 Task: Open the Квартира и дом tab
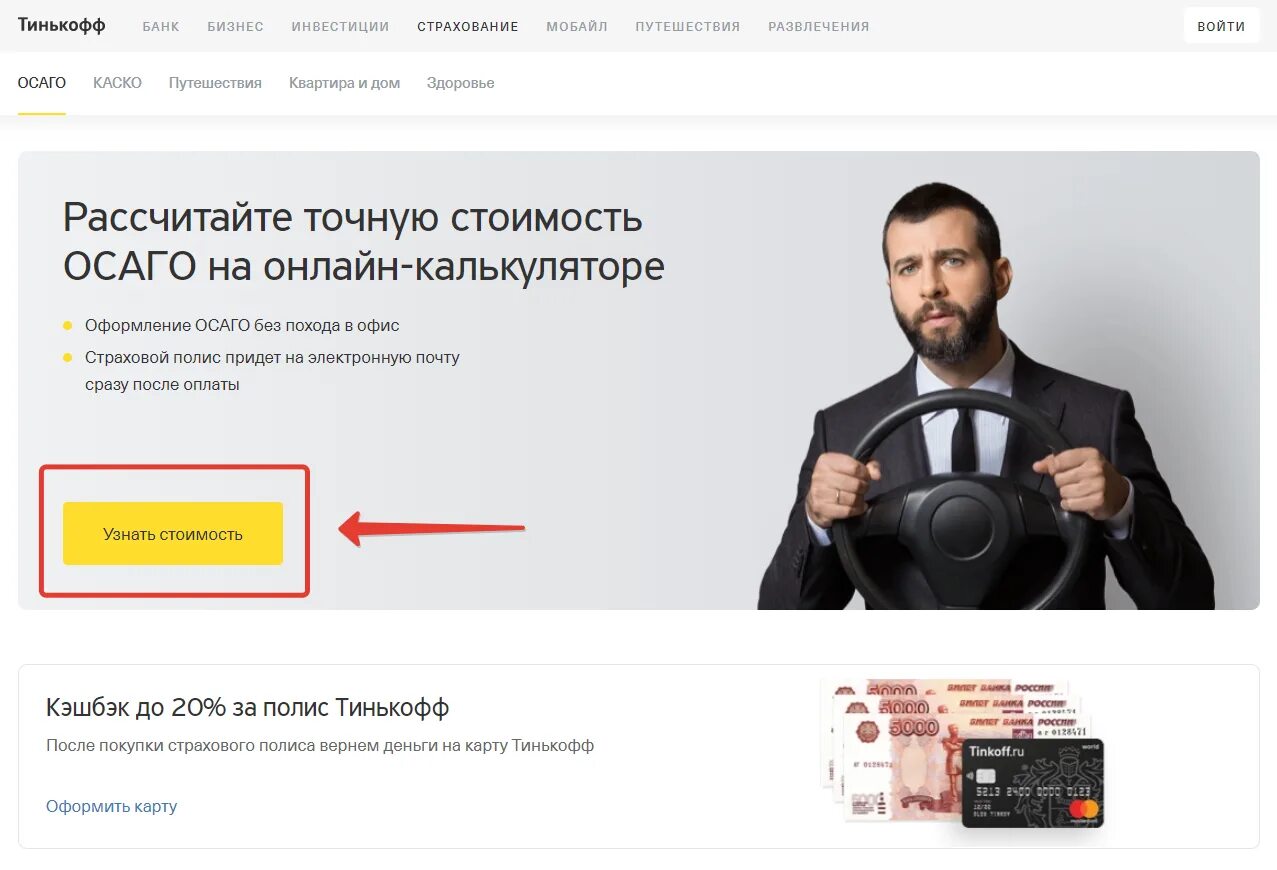click(344, 83)
